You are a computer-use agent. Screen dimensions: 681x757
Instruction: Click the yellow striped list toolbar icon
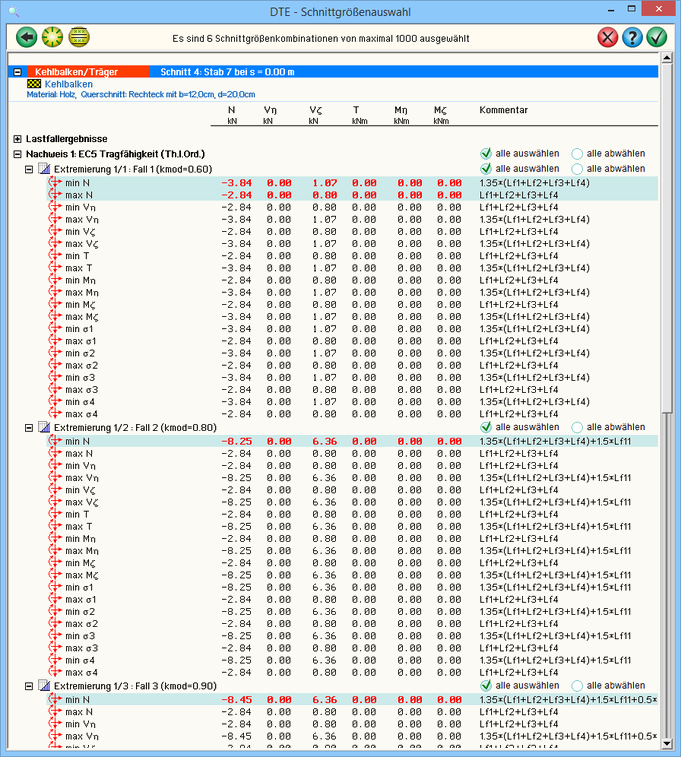[77, 38]
